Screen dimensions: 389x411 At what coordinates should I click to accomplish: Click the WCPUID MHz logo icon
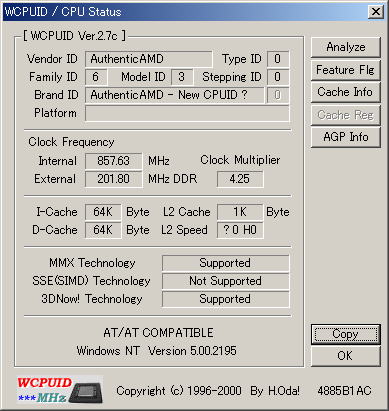pos(60,389)
